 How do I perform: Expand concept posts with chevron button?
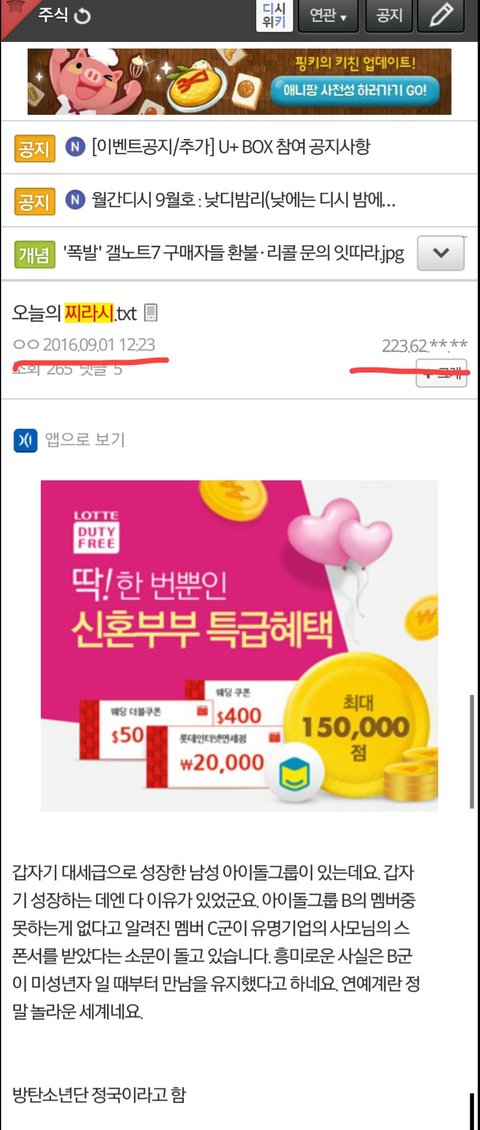point(442,253)
